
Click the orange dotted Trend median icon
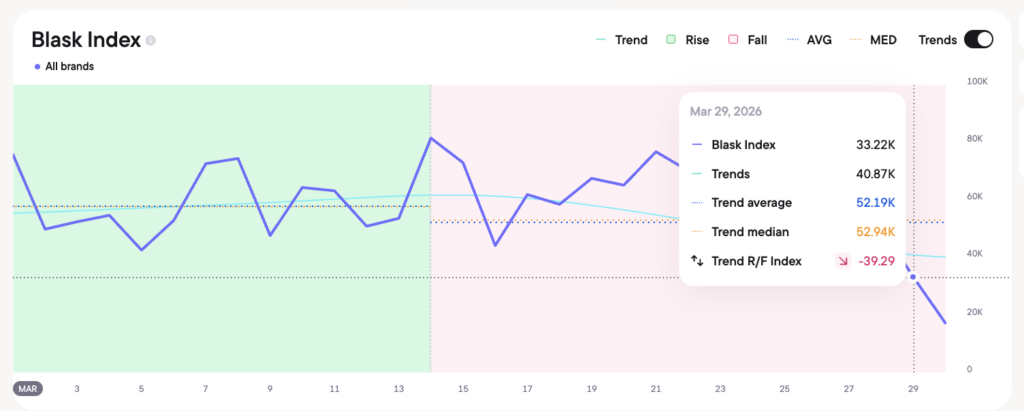(697, 232)
